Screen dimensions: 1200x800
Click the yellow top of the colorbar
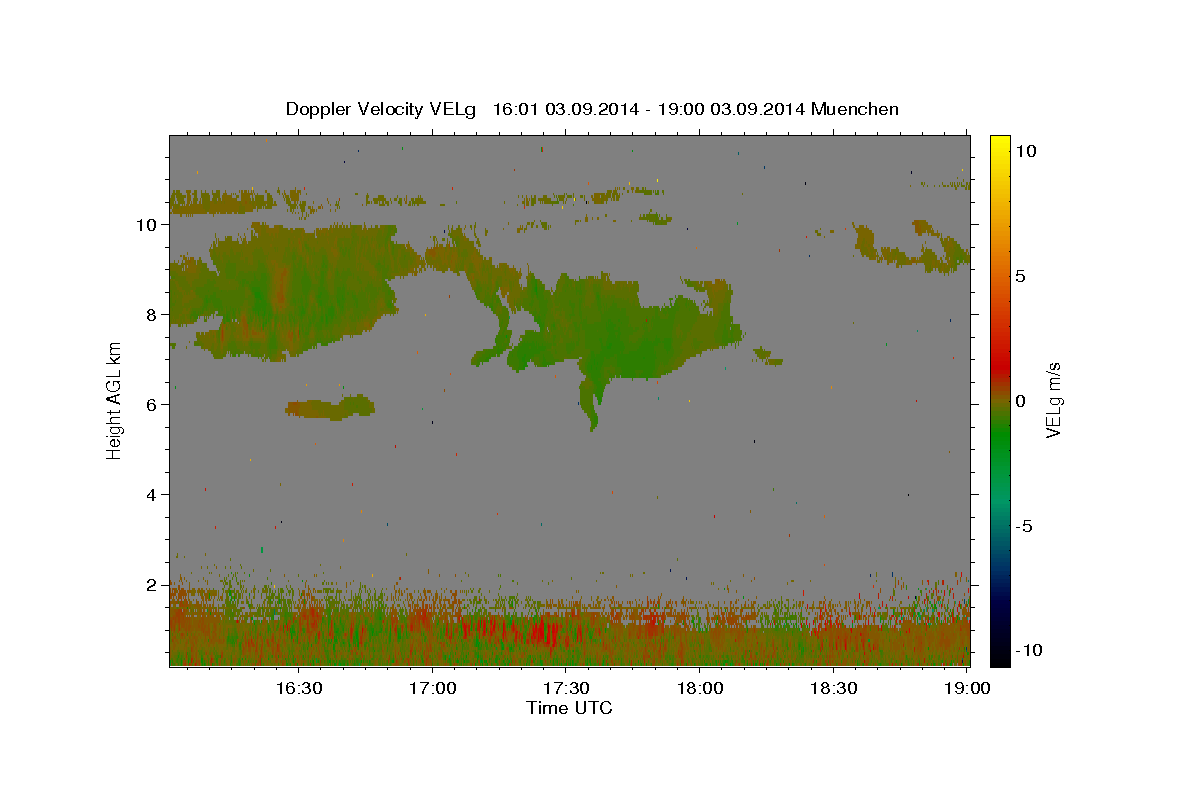1000,145
